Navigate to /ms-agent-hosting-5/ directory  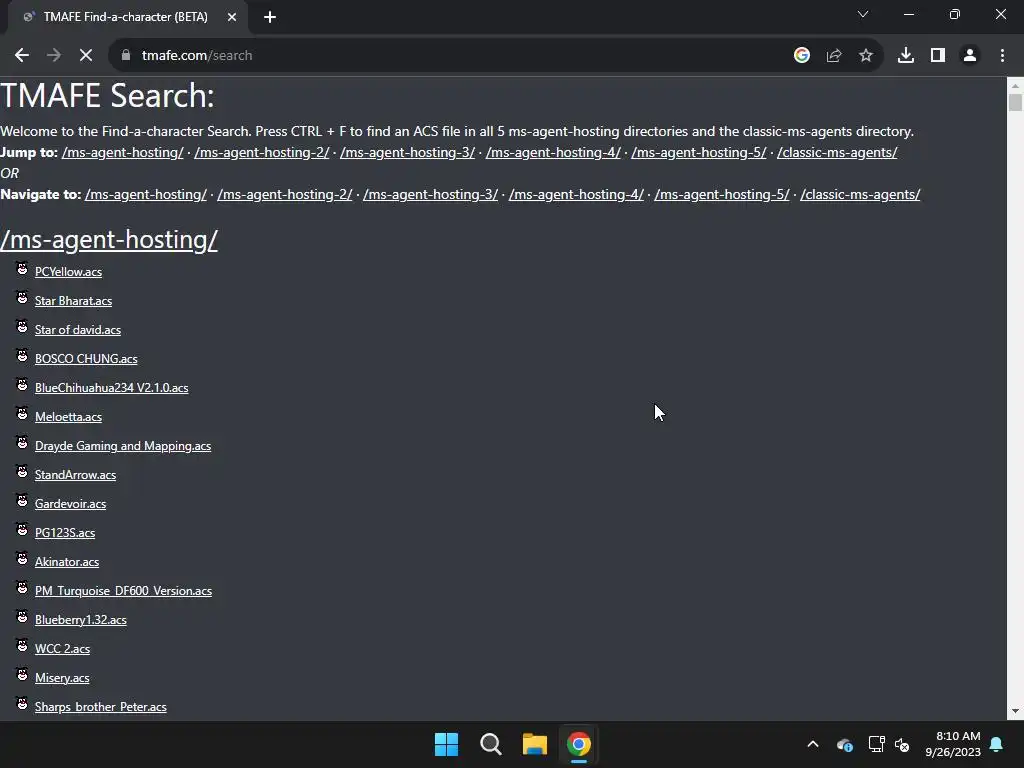point(722,194)
